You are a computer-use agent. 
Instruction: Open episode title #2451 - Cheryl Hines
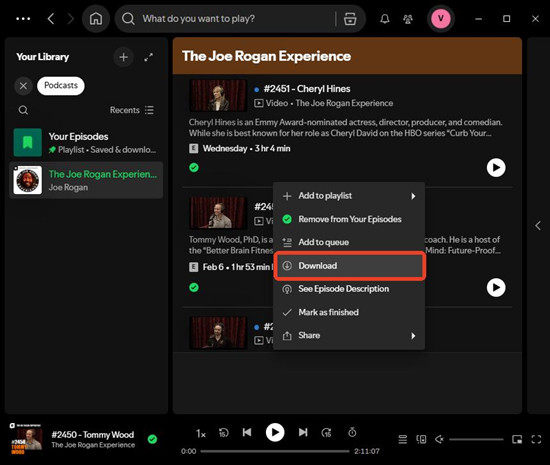[307, 89]
